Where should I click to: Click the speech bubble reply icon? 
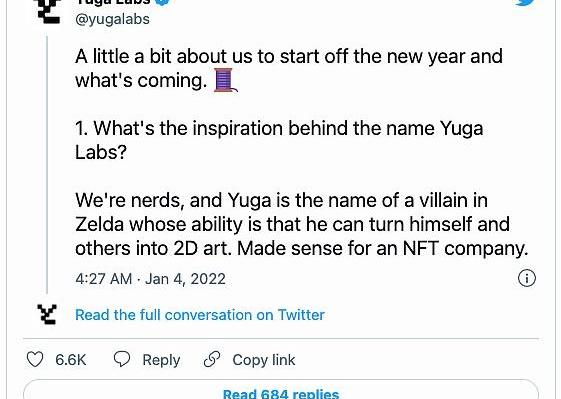pyautogui.click(x=122, y=359)
